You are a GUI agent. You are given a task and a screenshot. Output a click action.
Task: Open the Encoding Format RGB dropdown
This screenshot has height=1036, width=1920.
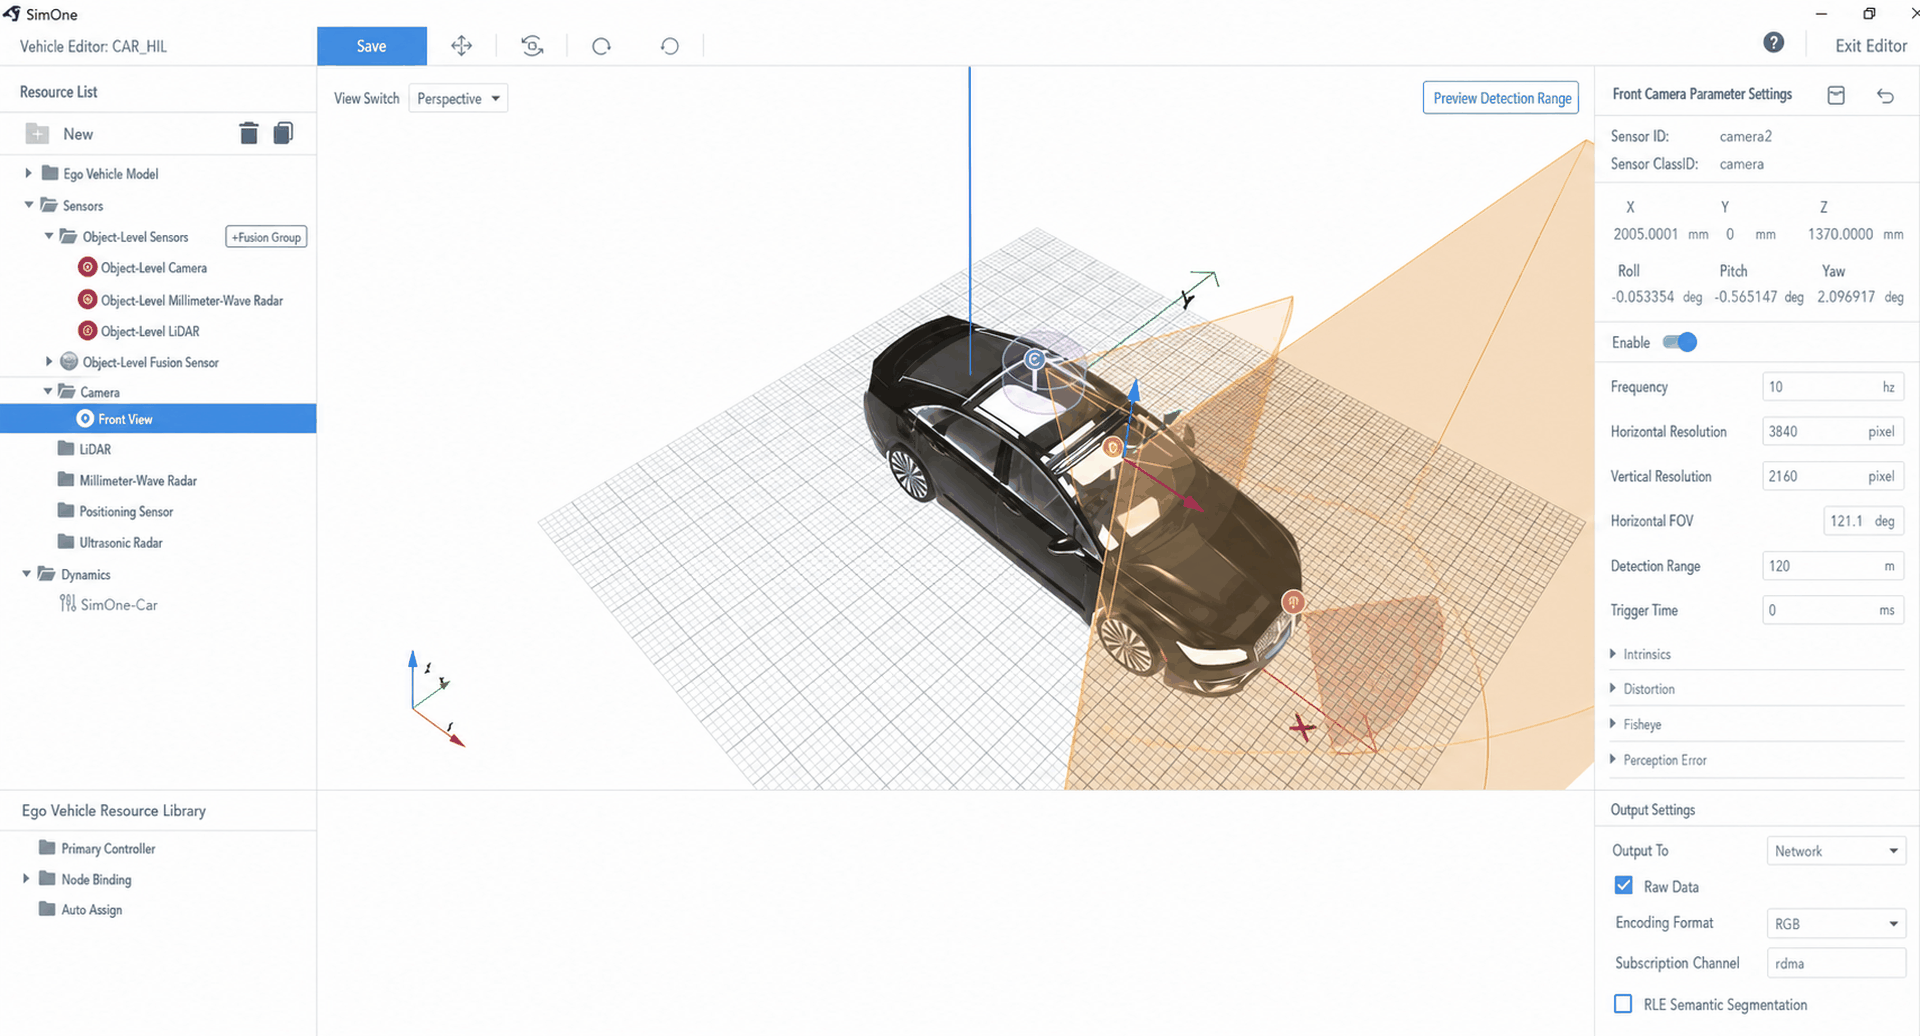(1836, 923)
